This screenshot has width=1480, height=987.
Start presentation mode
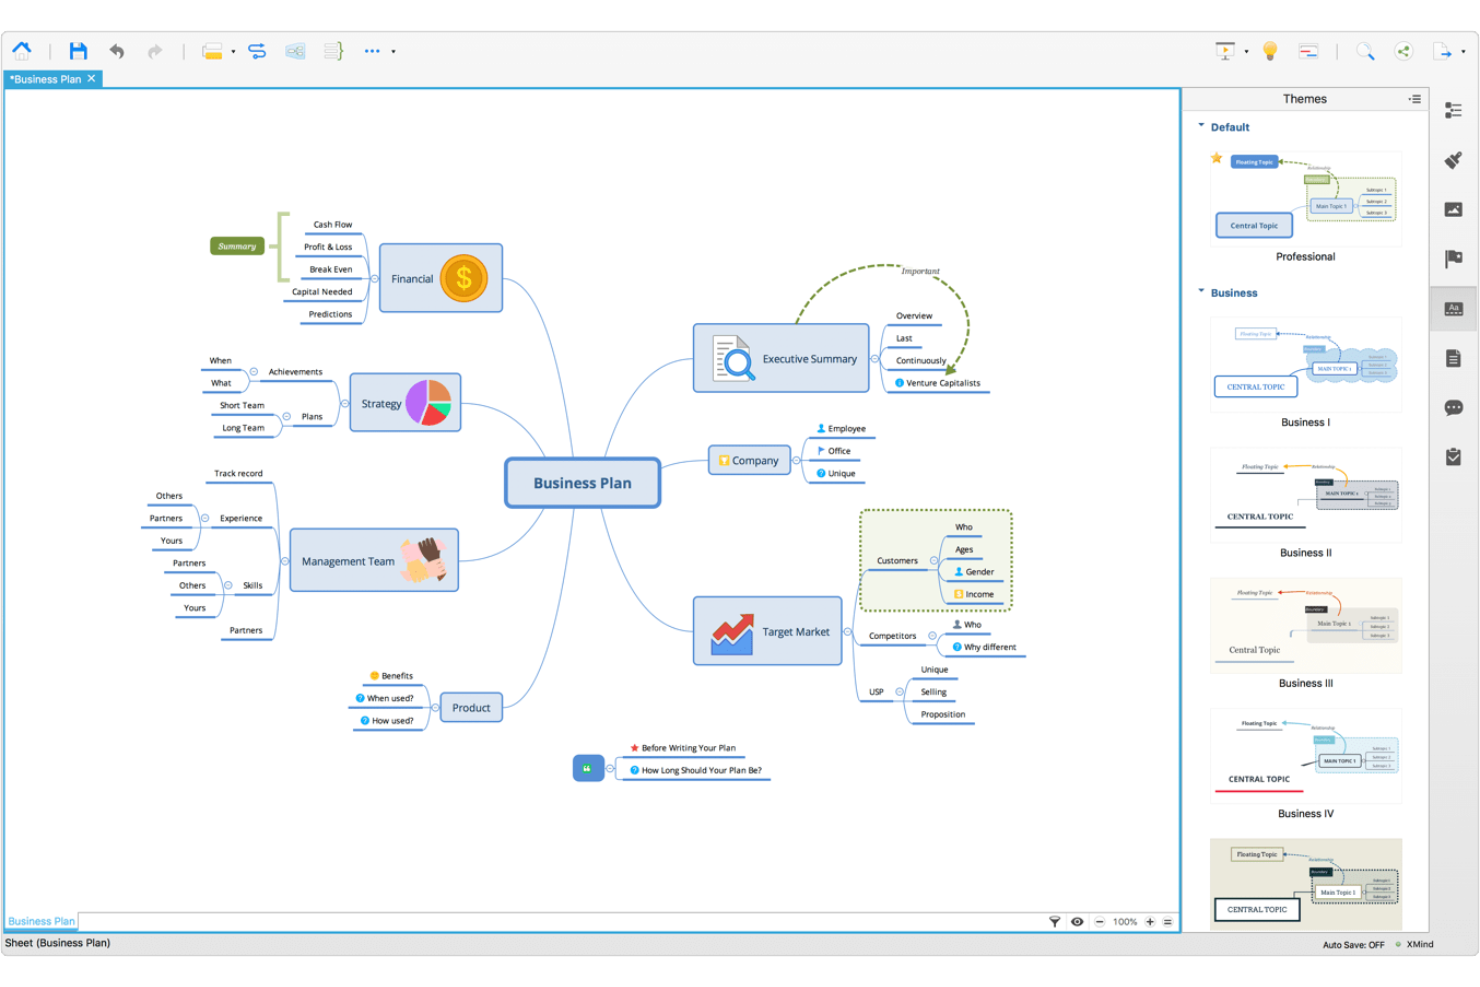[1225, 51]
